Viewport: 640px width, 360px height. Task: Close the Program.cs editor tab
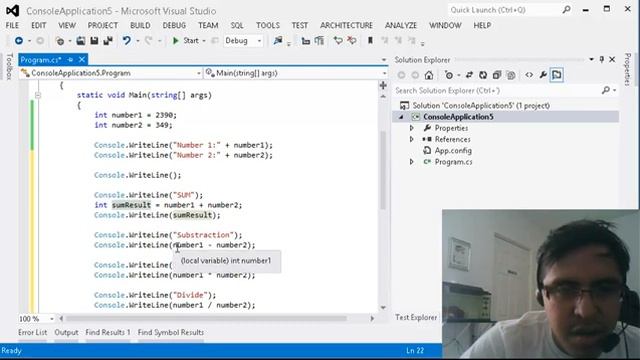click(x=82, y=60)
